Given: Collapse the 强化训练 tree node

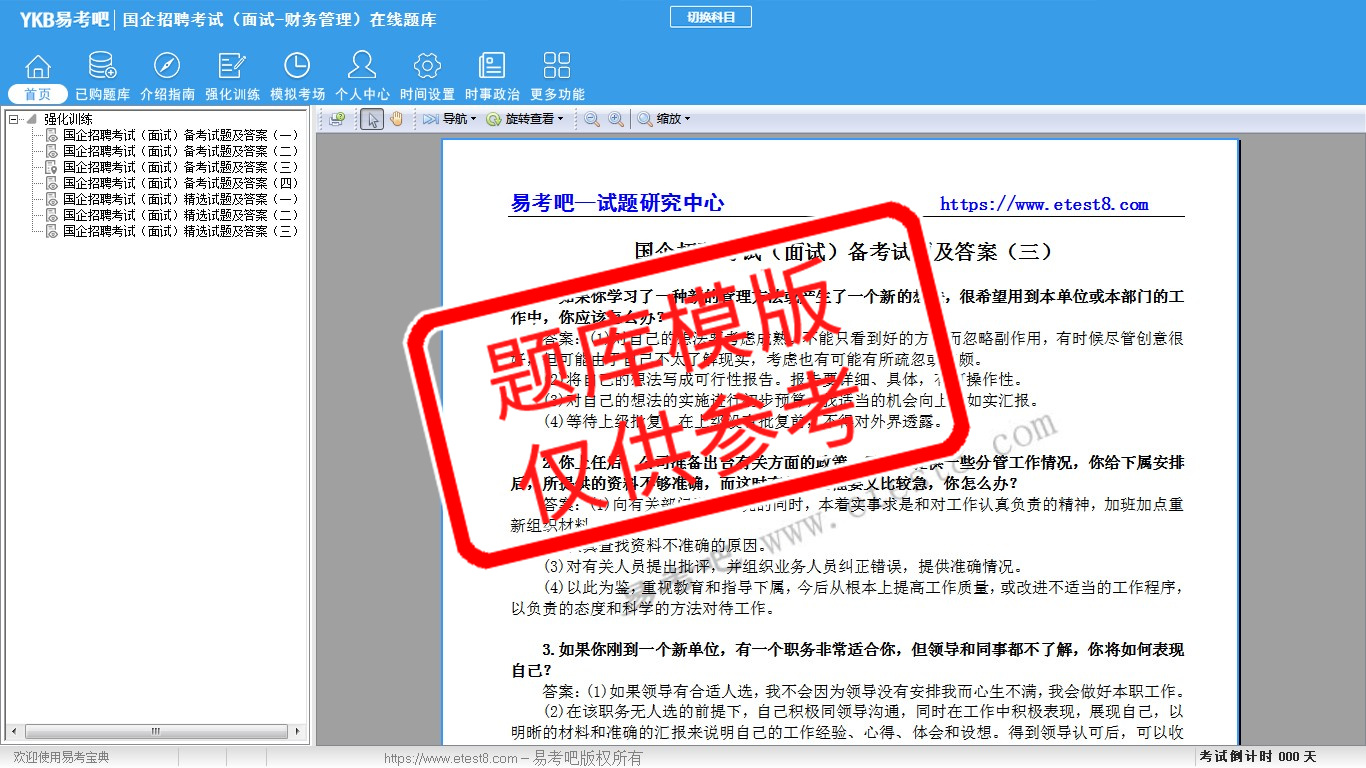Looking at the screenshot, I should (14, 119).
